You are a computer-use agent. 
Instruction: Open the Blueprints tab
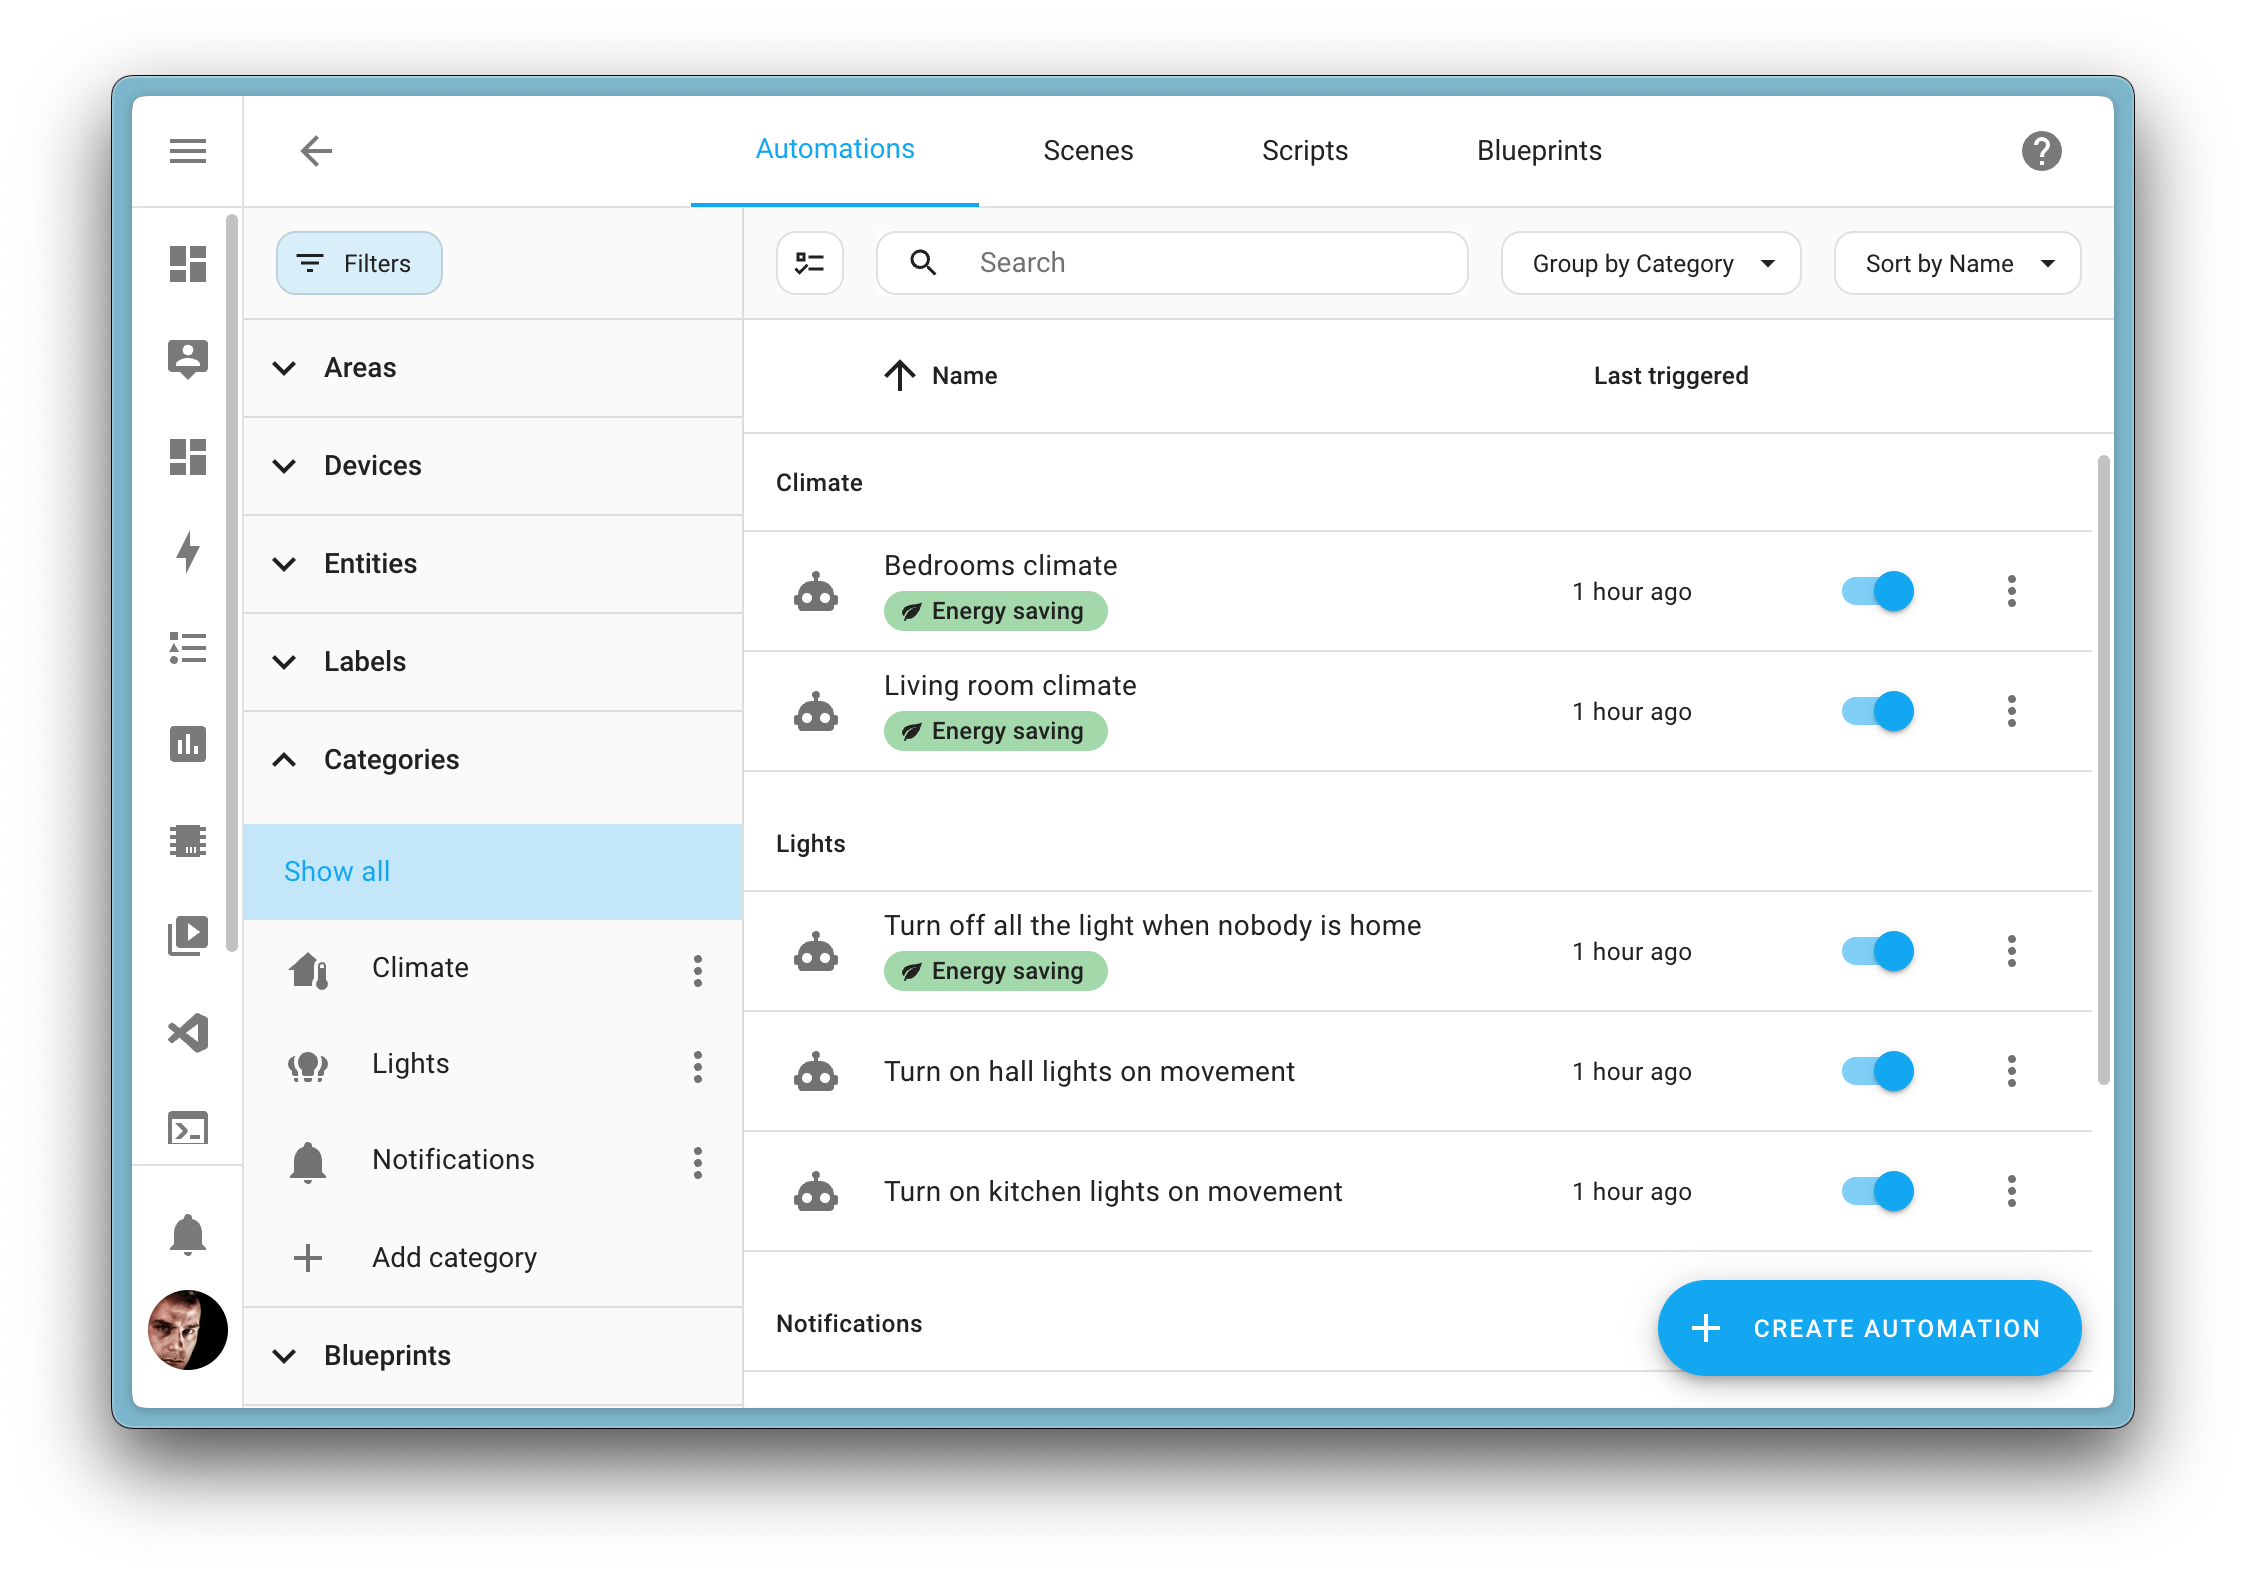pyautogui.click(x=1538, y=150)
